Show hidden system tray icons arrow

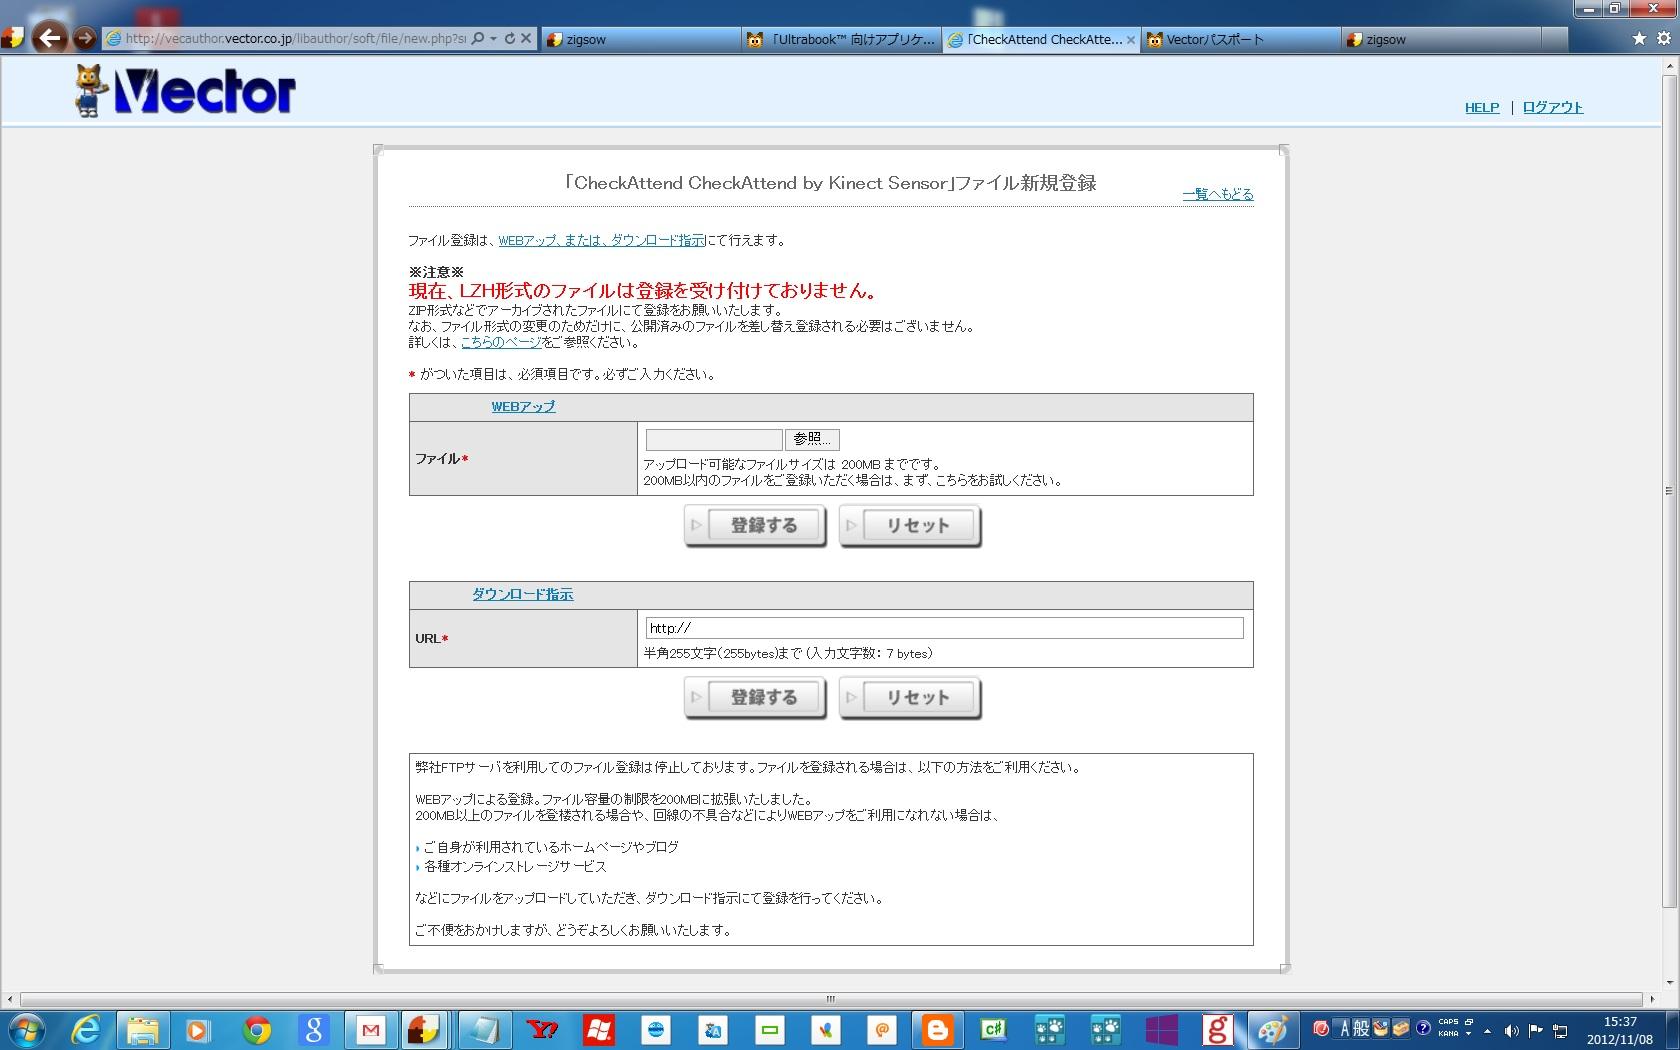[x=1487, y=1030]
